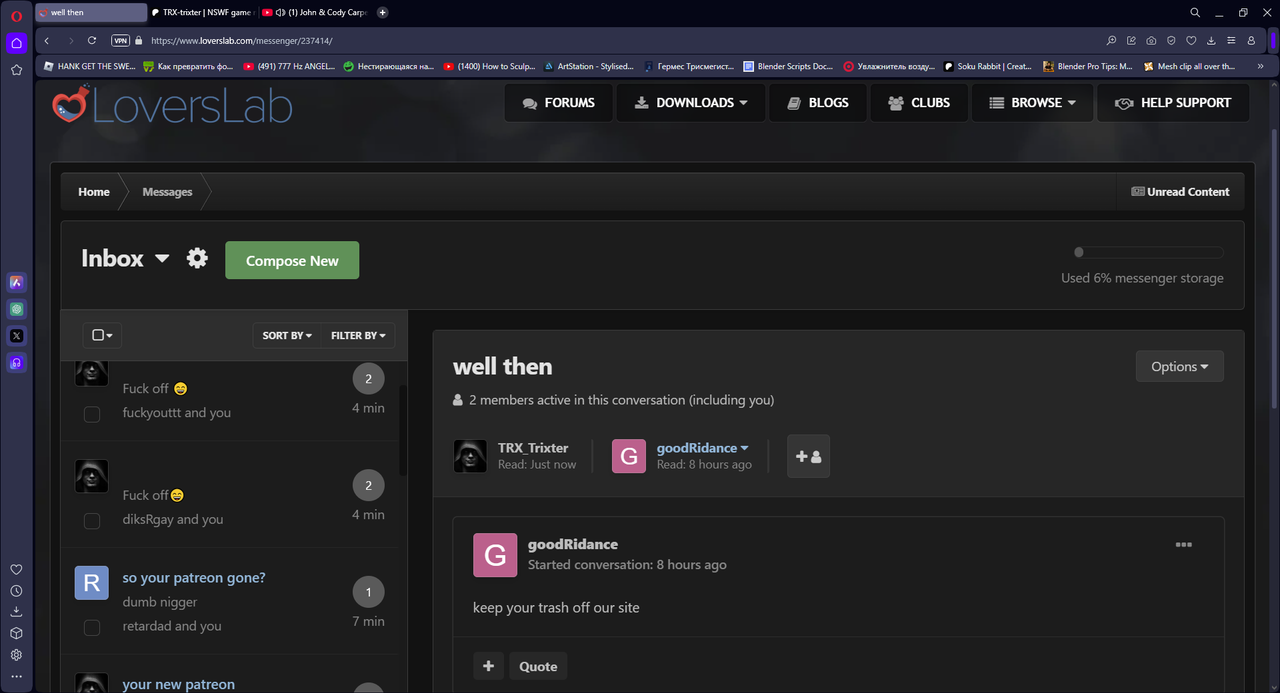Click the Quote button

(x=538, y=666)
